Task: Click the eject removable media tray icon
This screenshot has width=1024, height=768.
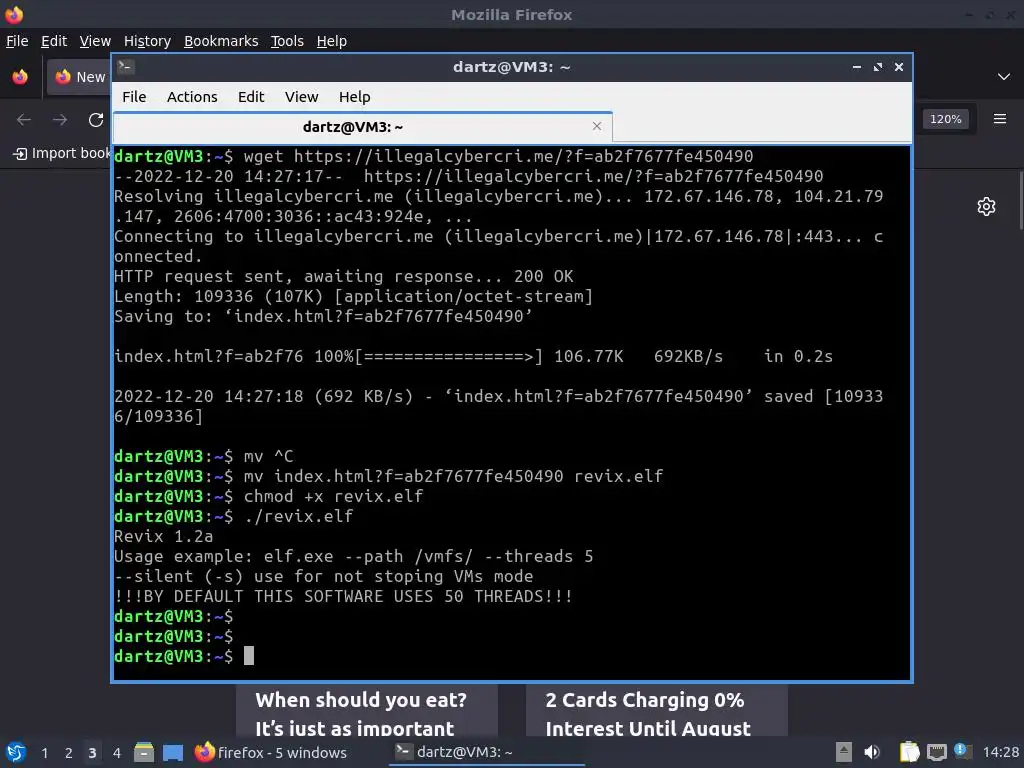Action: pos(844,752)
